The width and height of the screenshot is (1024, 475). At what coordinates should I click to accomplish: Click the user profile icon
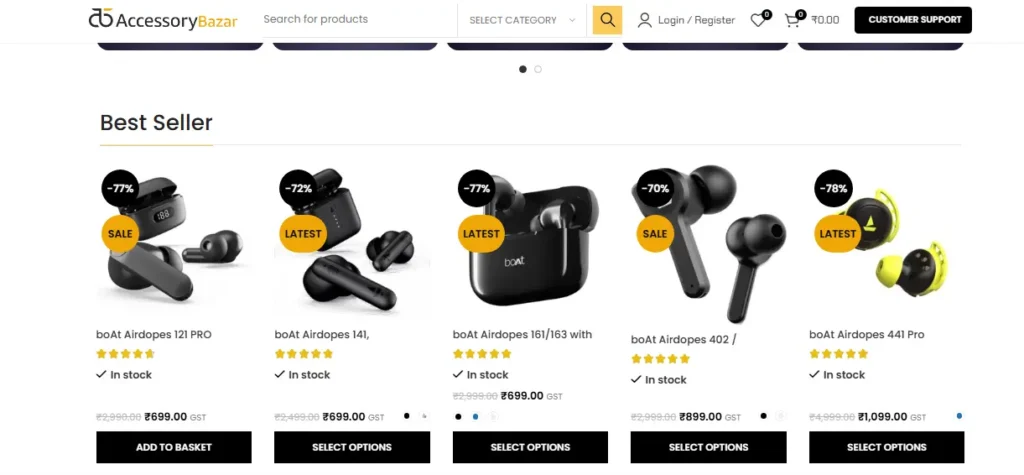(x=645, y=20)
